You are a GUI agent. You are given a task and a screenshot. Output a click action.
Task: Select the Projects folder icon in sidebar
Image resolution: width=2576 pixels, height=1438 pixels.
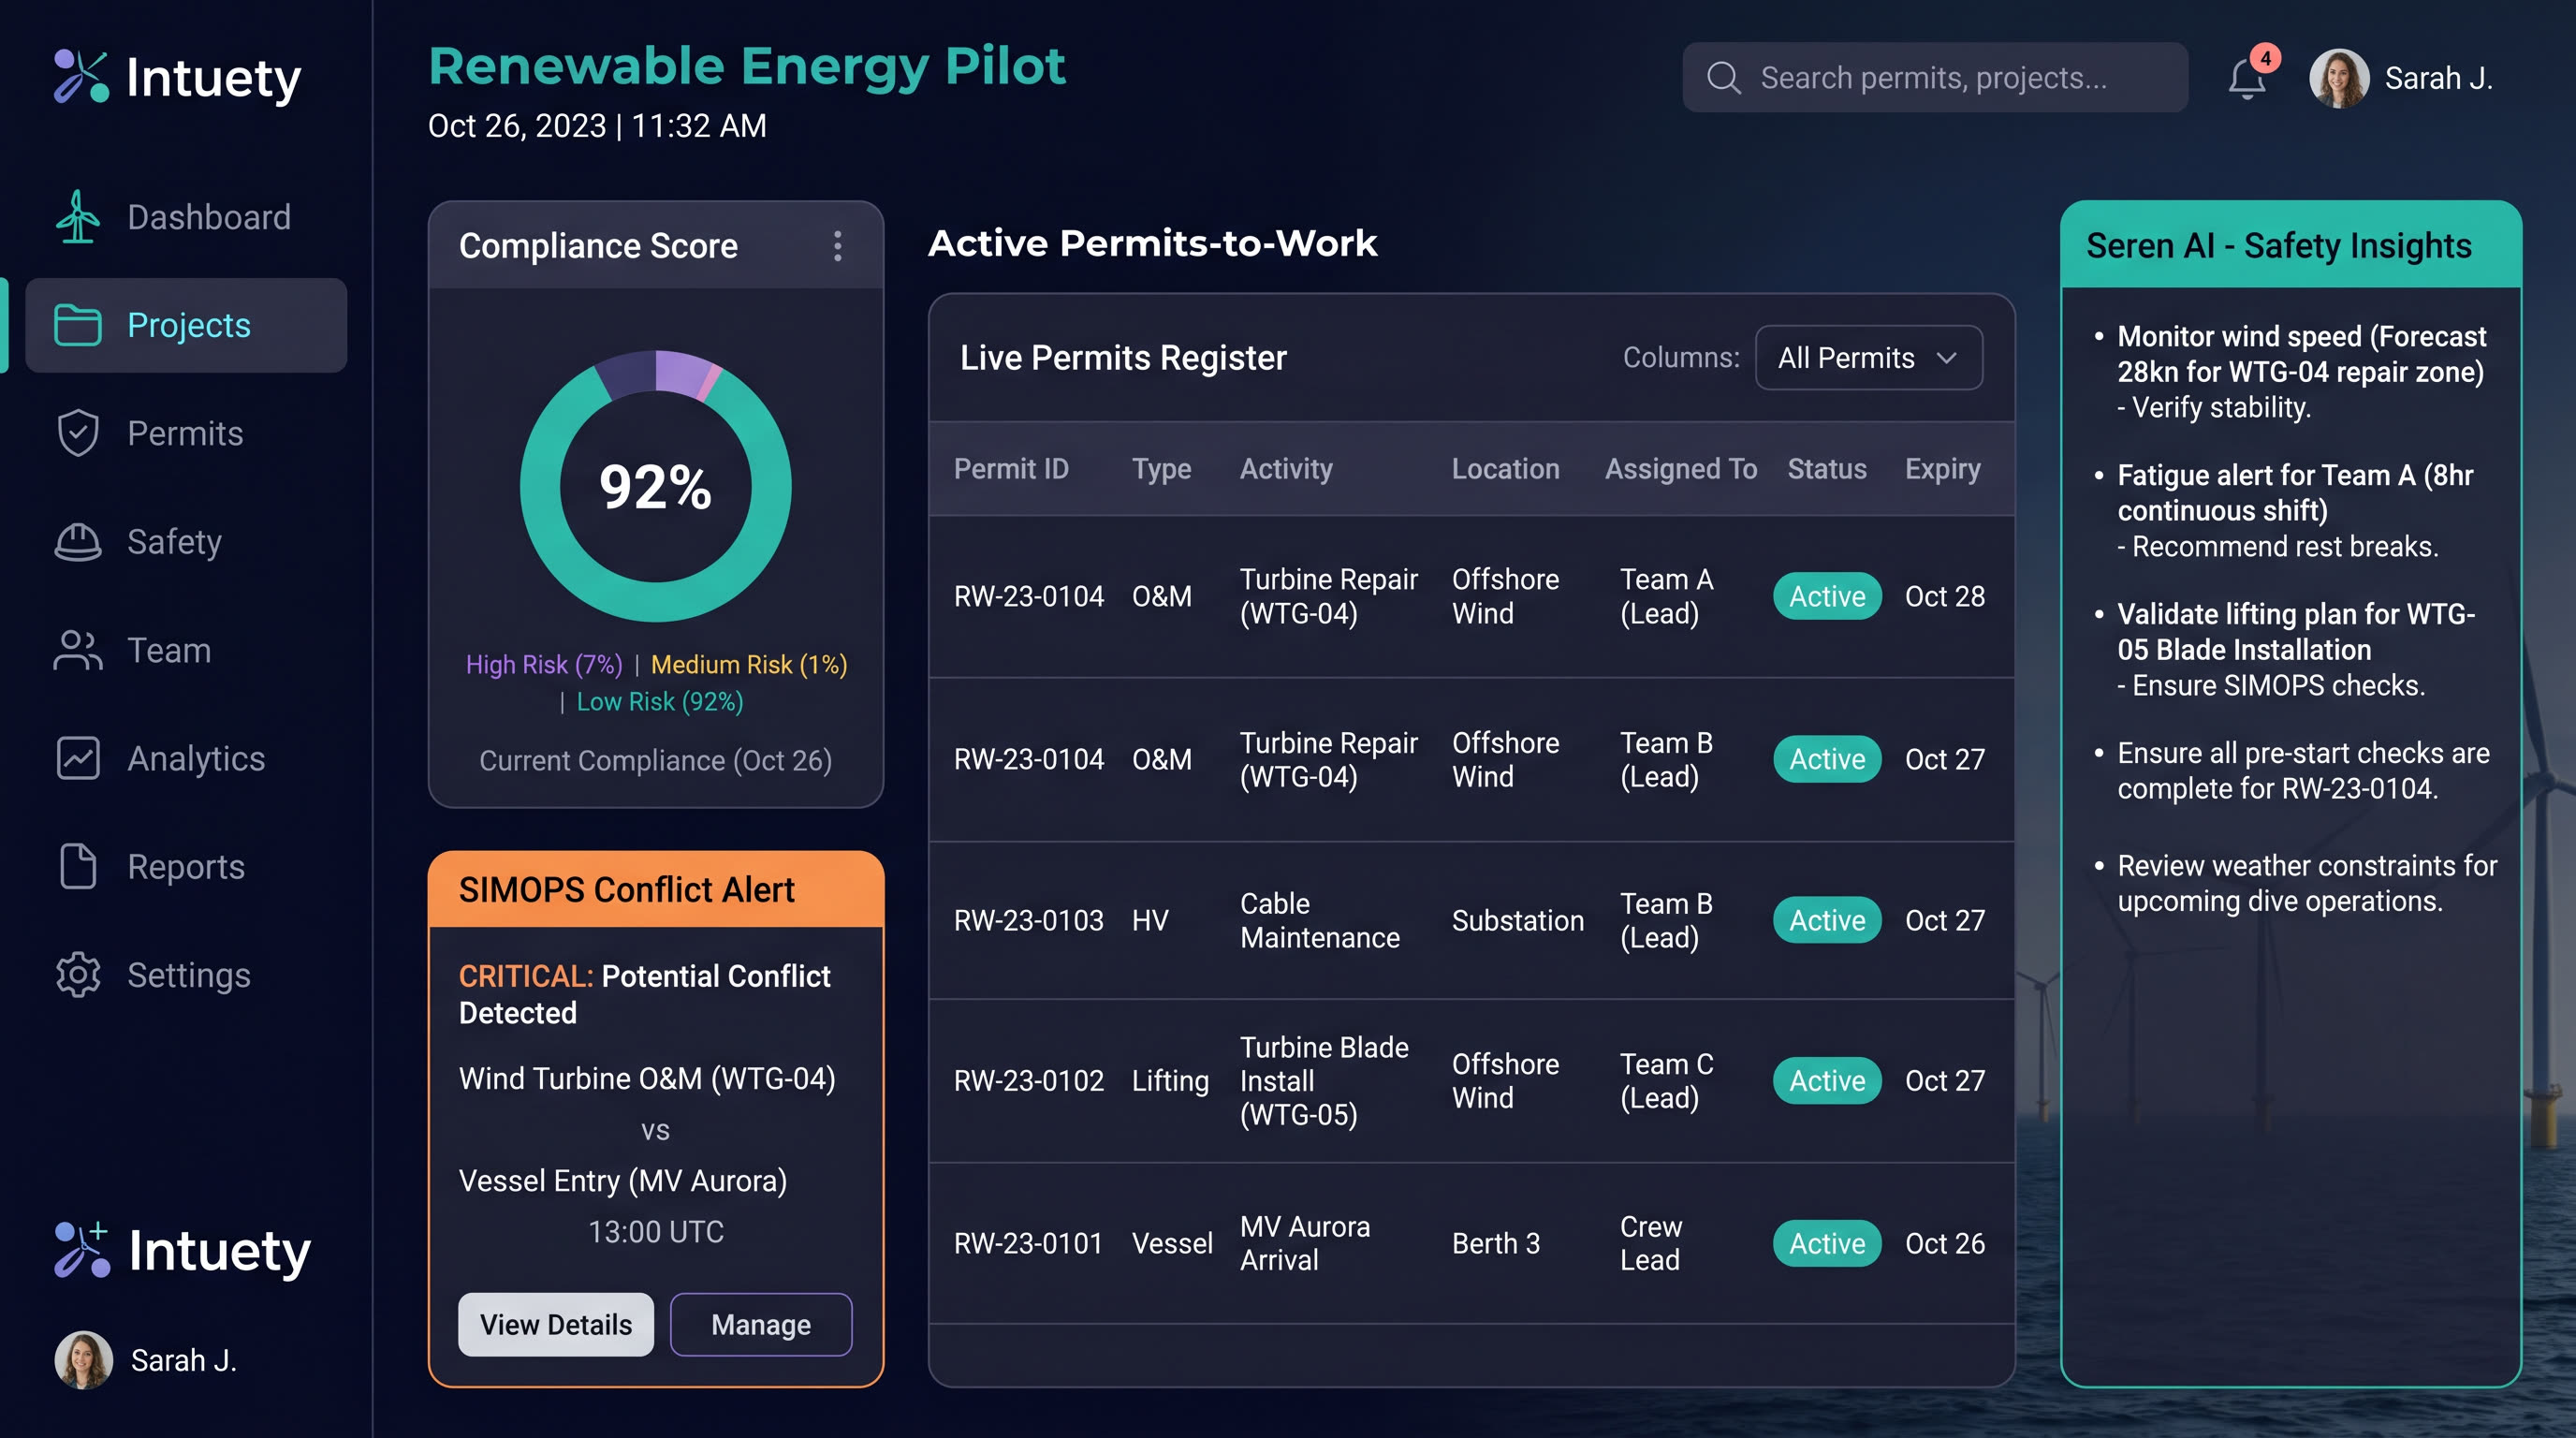pyautogui.click(x=78, y=325)
